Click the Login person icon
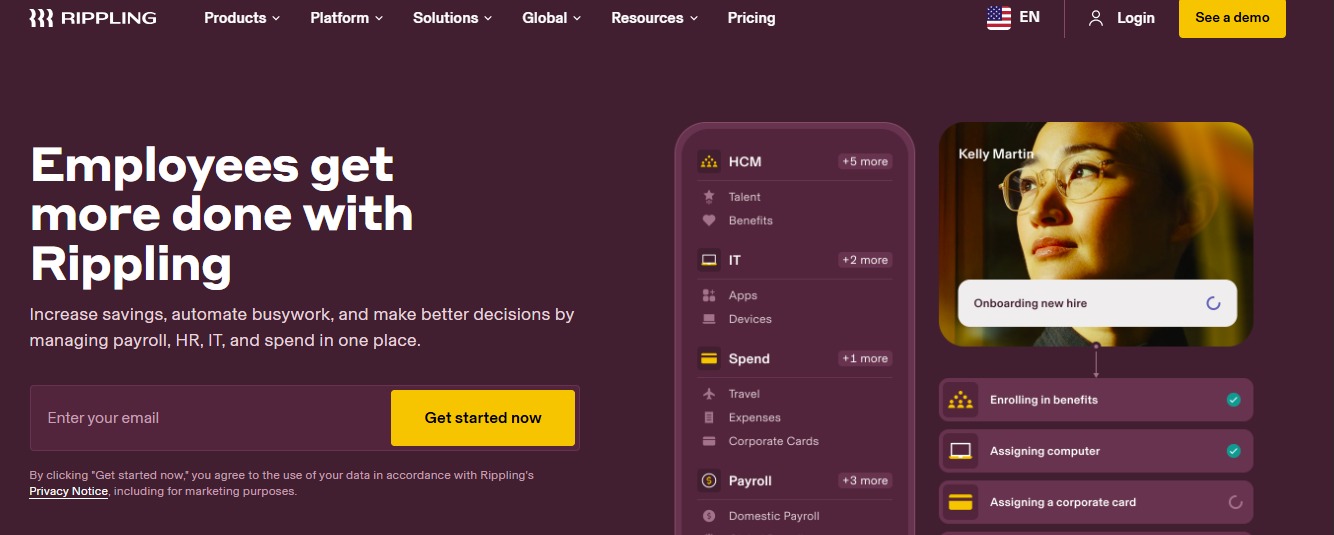The width and height of the screenshot is (1334, 535). click(1096, 18)
